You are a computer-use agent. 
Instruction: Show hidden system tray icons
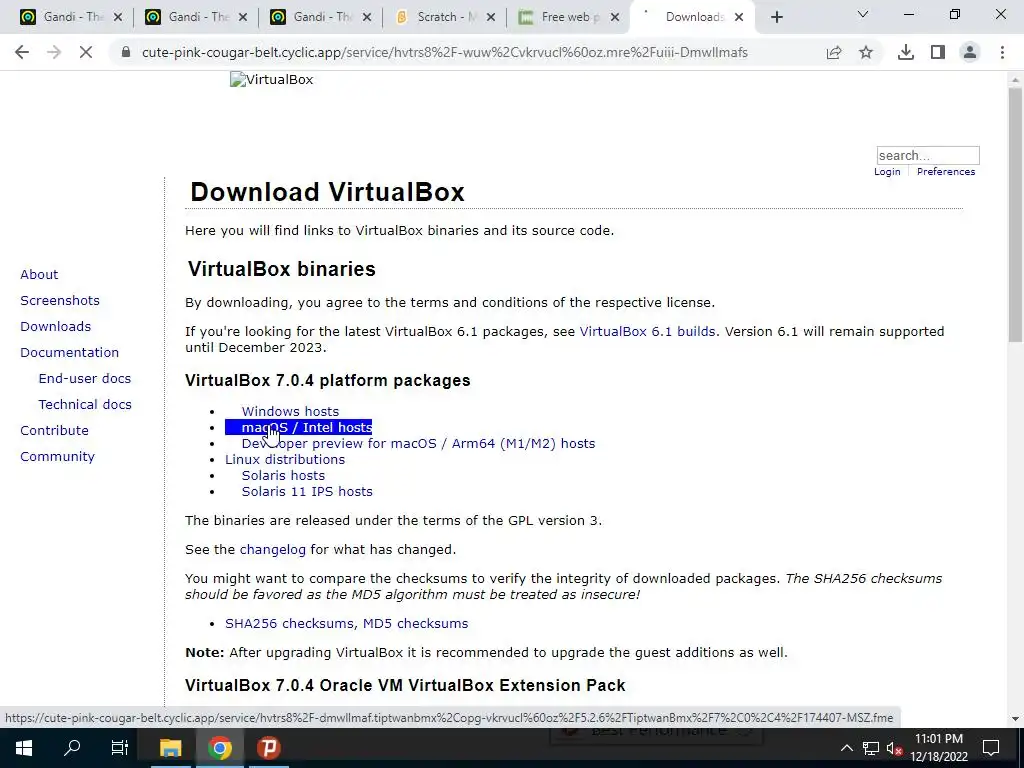(846, 748)
